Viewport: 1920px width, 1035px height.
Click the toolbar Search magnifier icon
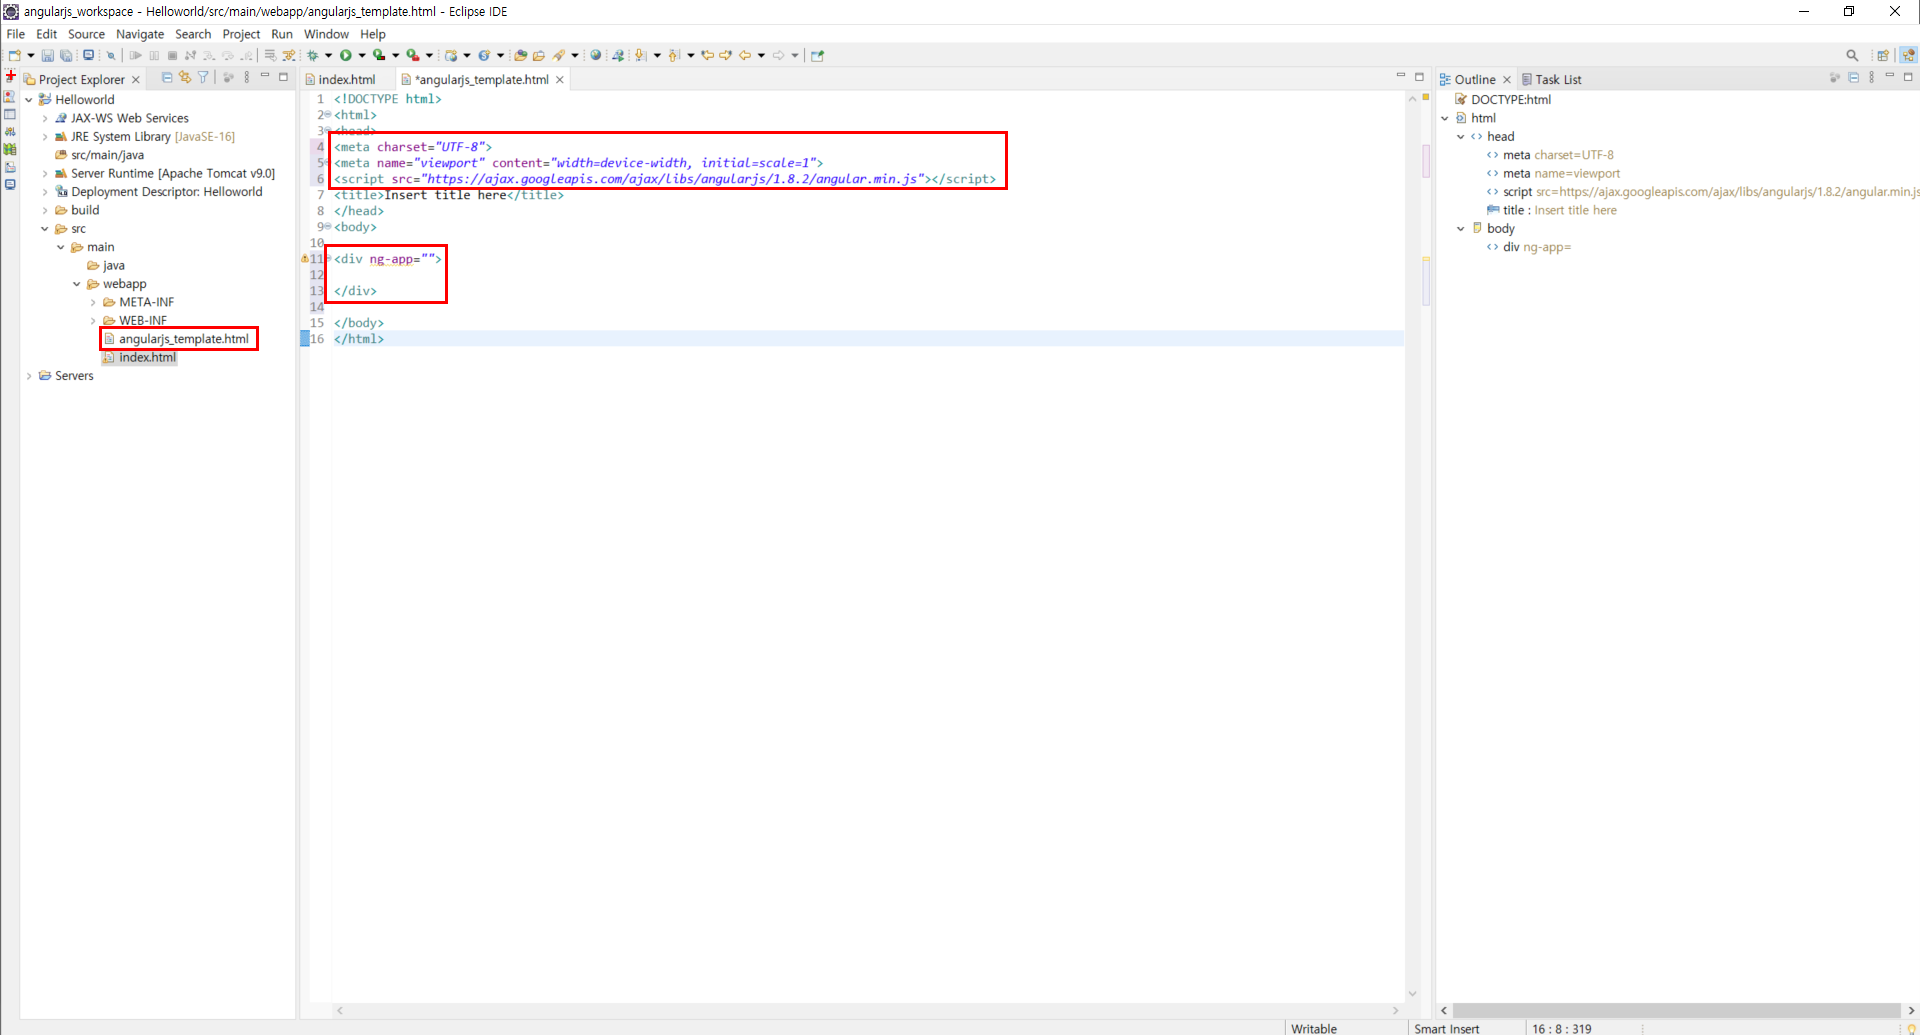1852,56
